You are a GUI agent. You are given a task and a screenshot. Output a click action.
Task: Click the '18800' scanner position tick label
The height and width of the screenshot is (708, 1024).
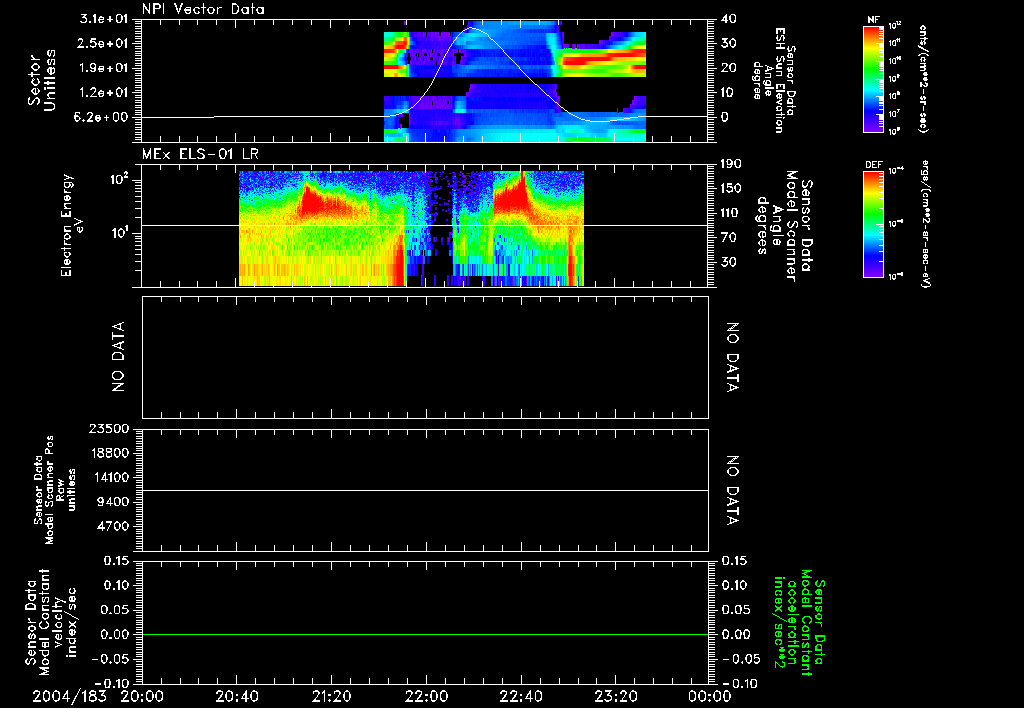[x=108, y=453]
